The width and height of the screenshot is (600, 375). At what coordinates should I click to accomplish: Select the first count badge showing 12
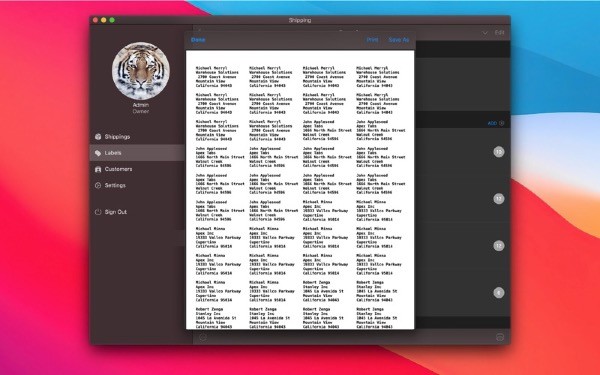pyautogui.click(x=499, y=152)
